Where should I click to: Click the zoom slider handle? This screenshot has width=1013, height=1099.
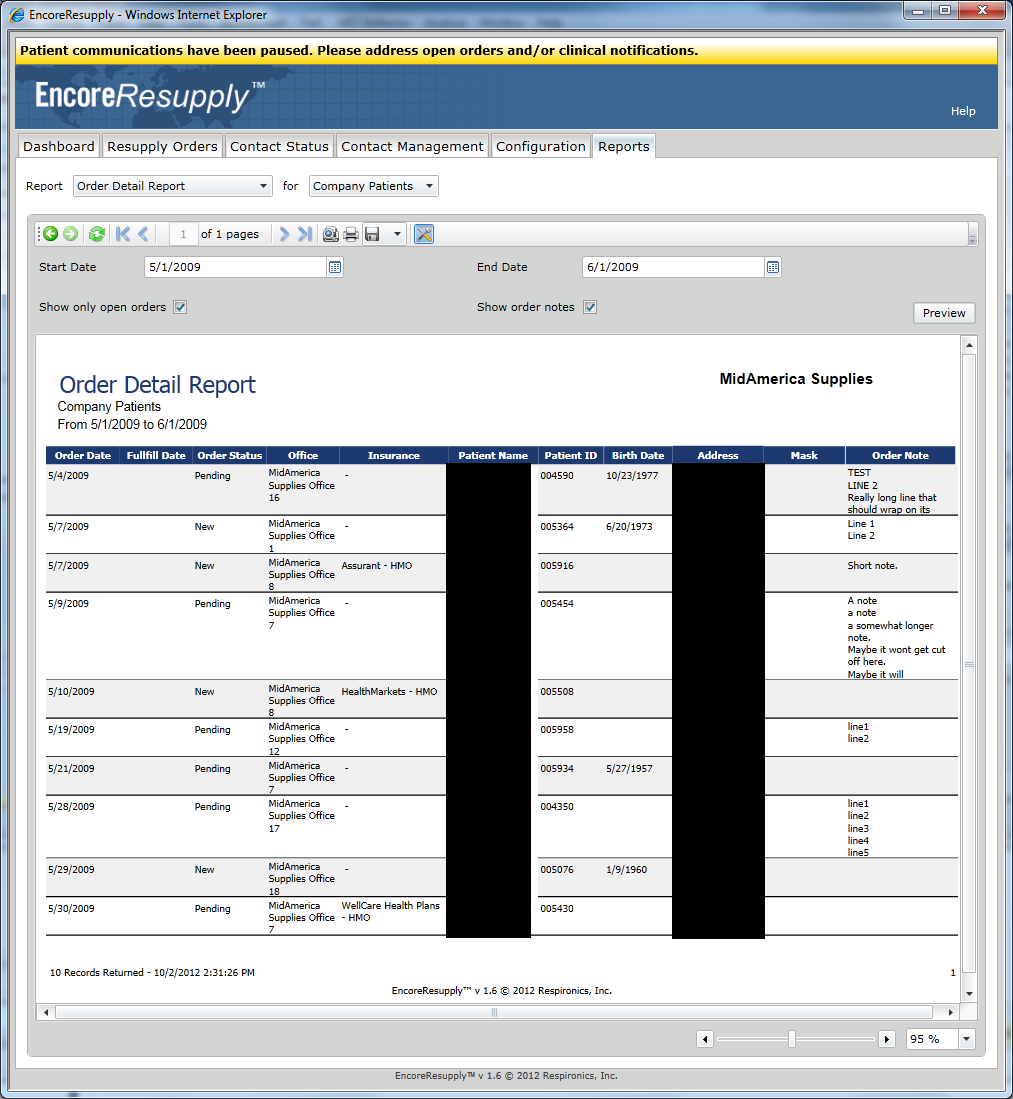pos(791,1039)
